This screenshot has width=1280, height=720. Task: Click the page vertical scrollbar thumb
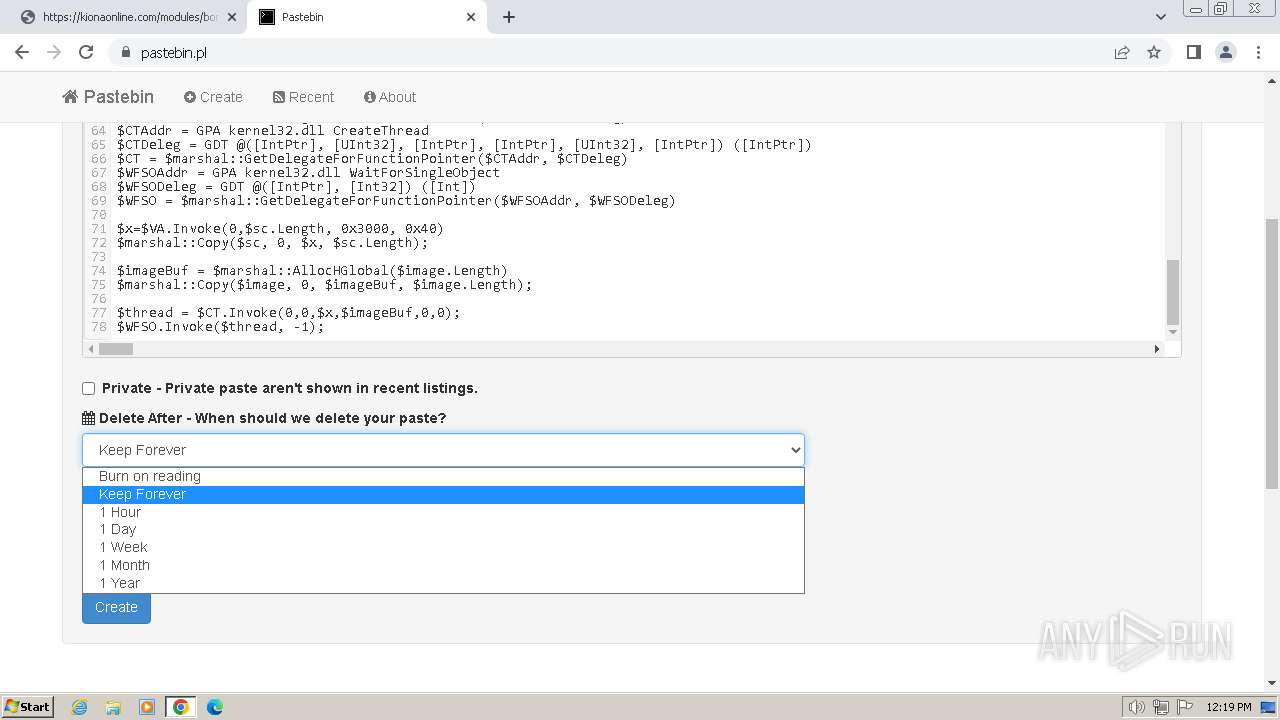pos(1272,354)
